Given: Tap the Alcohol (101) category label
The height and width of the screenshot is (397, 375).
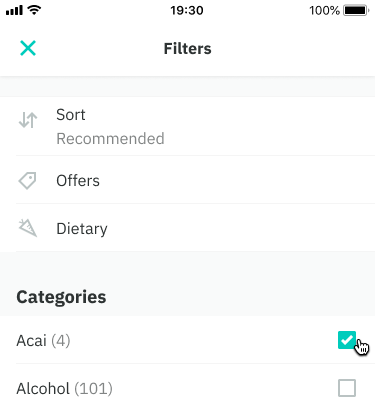Looking at the screenshot, I should 64,389.
